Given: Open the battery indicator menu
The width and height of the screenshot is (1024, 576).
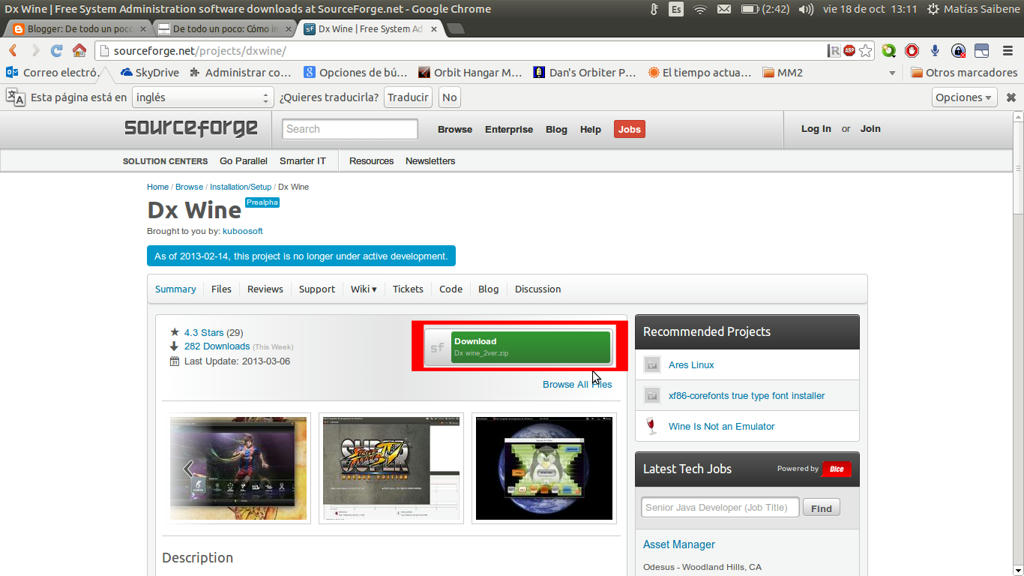Looking at the screenshot, I should [765, 9].
